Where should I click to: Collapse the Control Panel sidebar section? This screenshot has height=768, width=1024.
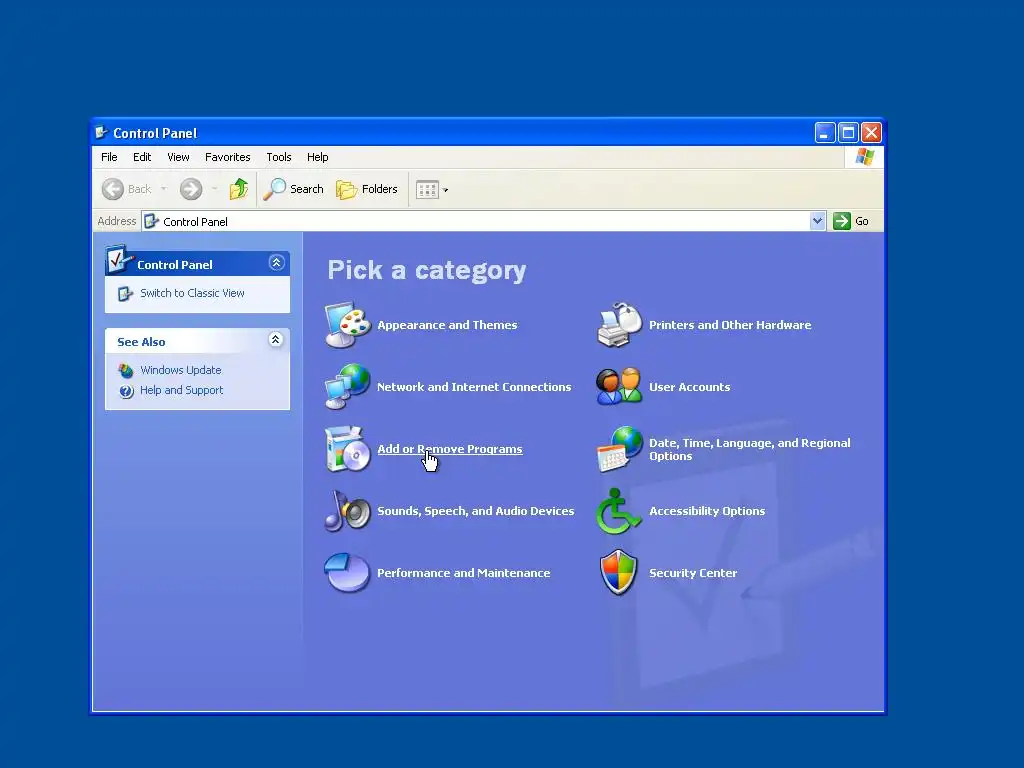click(x=276, y=263)
